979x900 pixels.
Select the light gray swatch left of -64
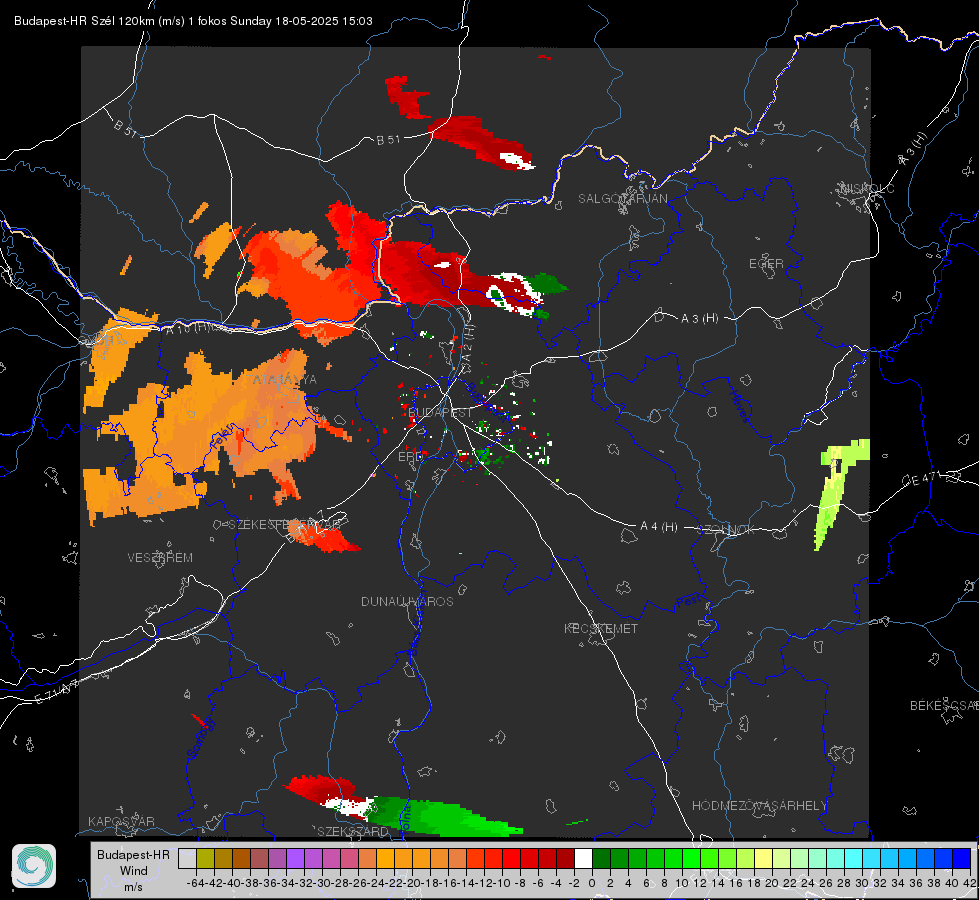[x=187, y=859]
